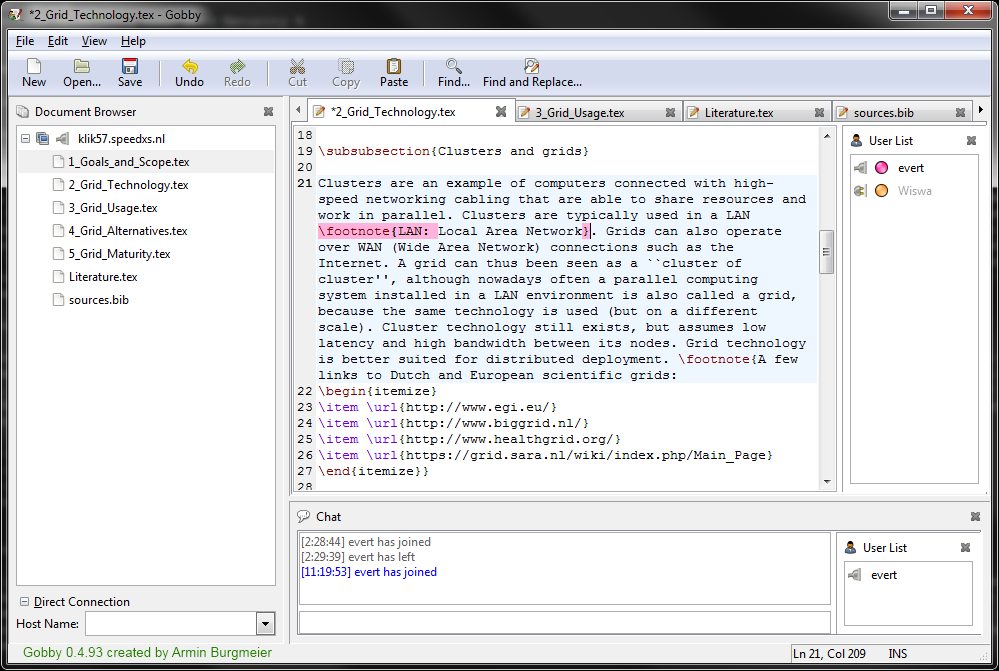Switch to the sources.bib tab
Image resolution: width=999 pixels, height=671 pixels.
pos(883,113)
